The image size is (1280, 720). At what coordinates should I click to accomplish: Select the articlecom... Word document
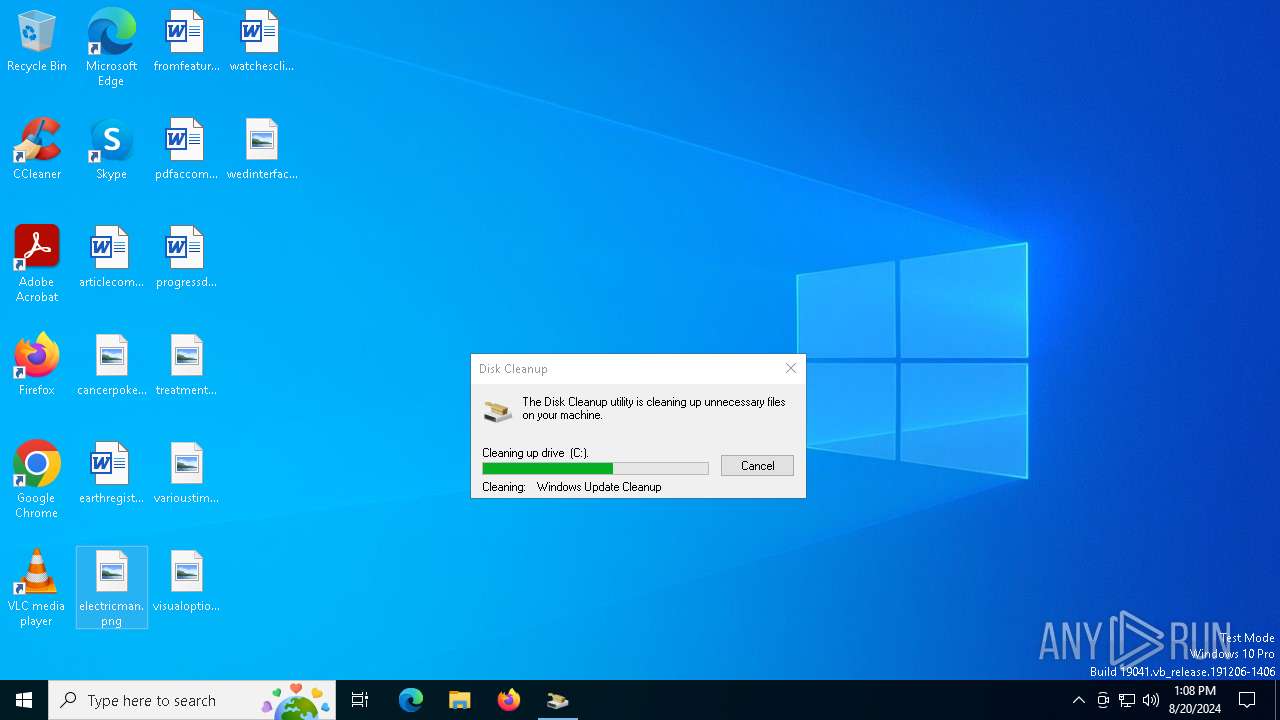pyautogui.click(x=111, y=258)
